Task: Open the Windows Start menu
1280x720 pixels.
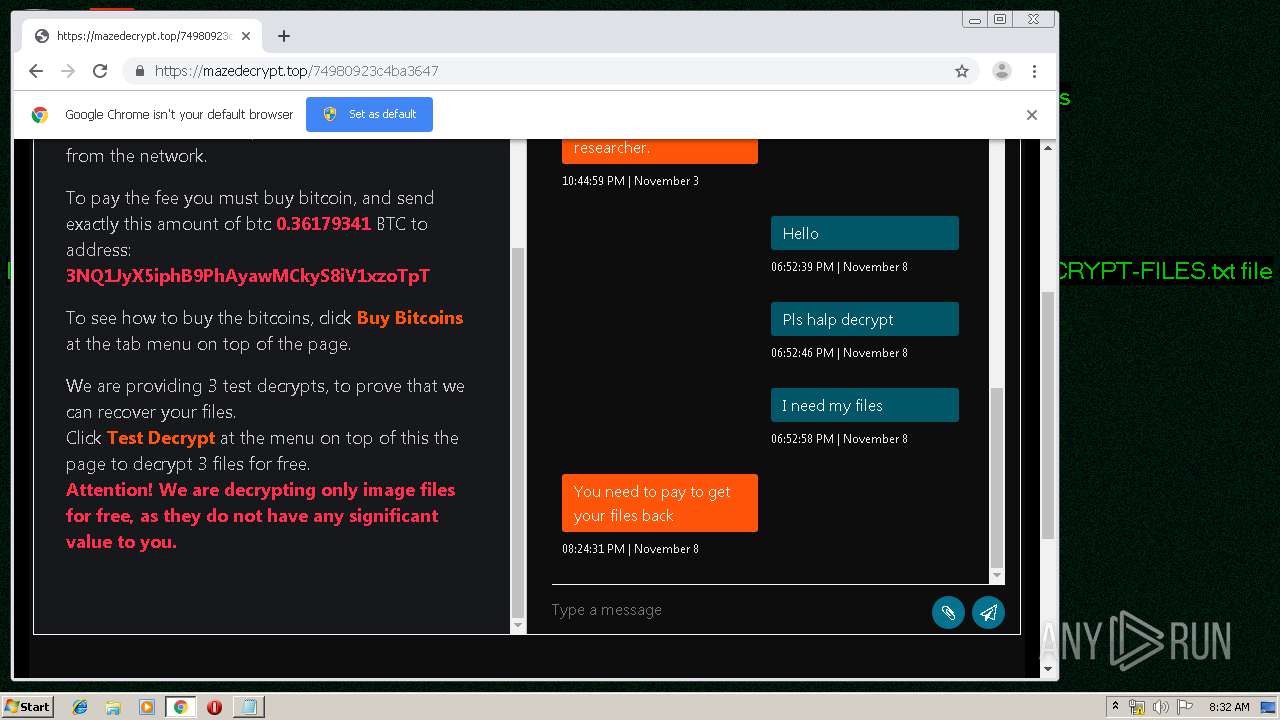Action: click(28, 706)
